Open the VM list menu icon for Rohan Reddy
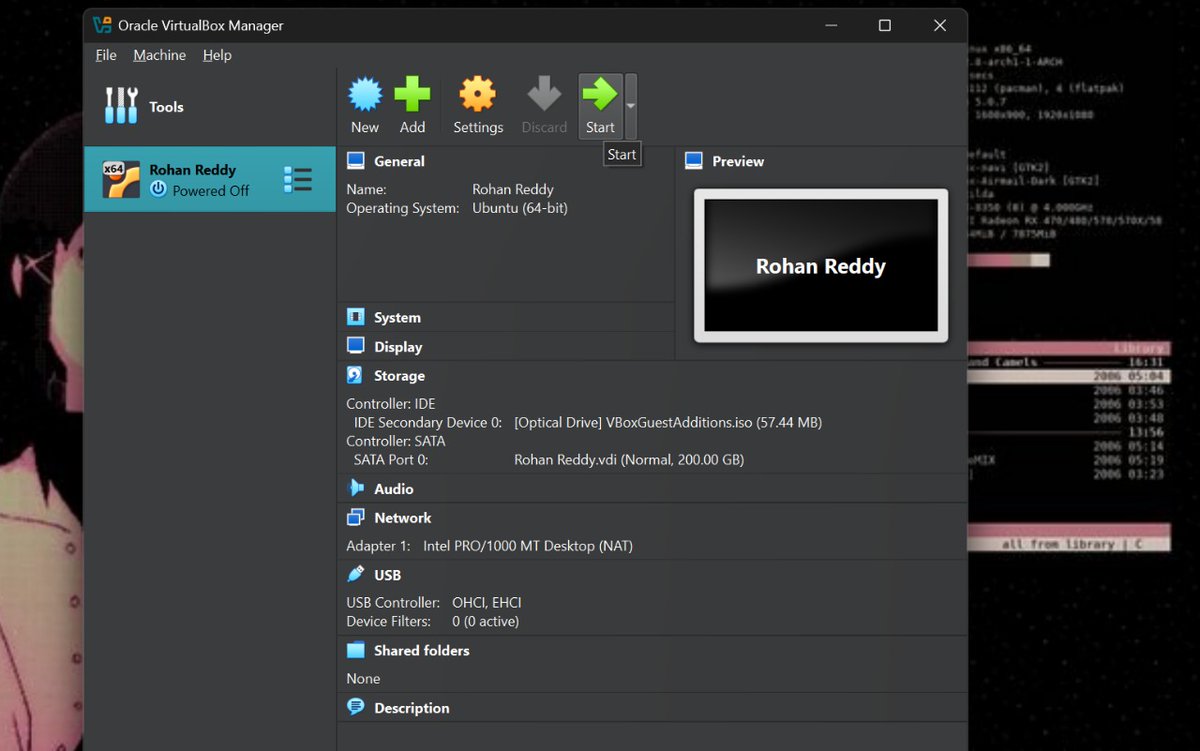Viewport: 1200px width, 751px height. click(298, 179)
